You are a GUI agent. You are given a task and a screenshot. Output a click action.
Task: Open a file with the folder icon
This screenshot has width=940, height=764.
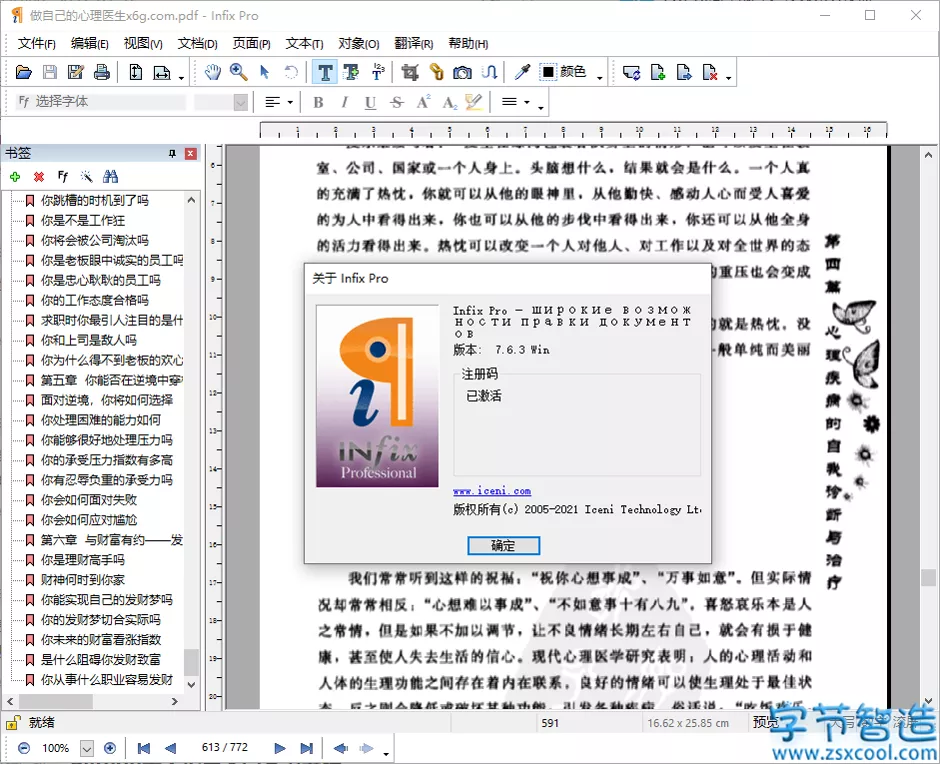tap(23, 73)
